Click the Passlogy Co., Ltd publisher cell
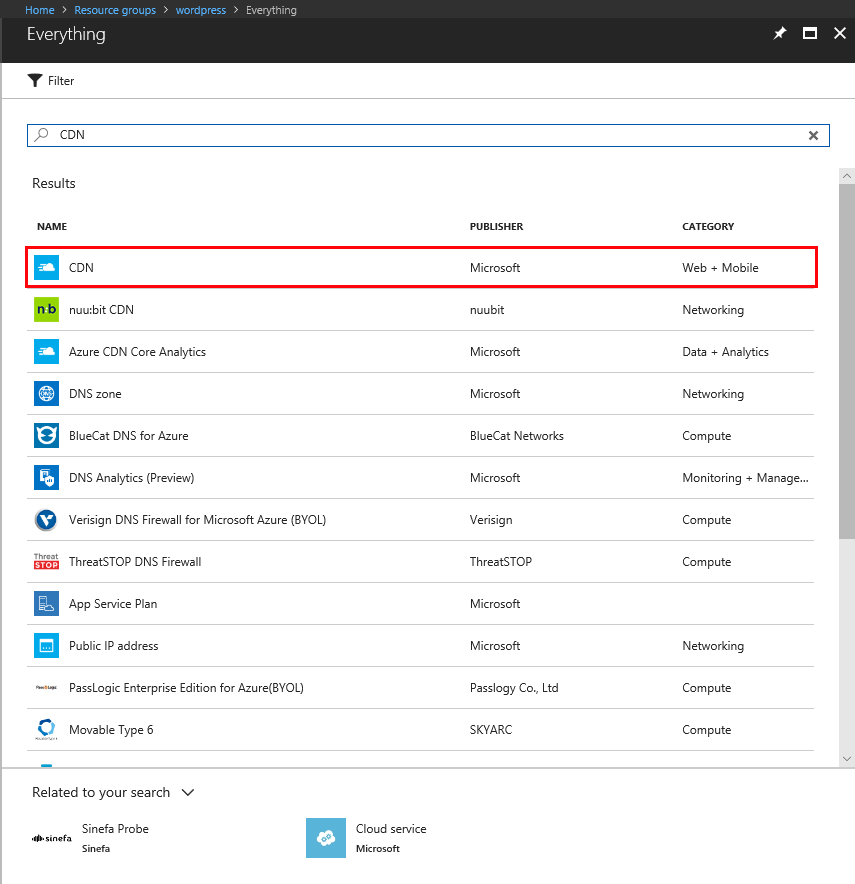 [514, 687]
